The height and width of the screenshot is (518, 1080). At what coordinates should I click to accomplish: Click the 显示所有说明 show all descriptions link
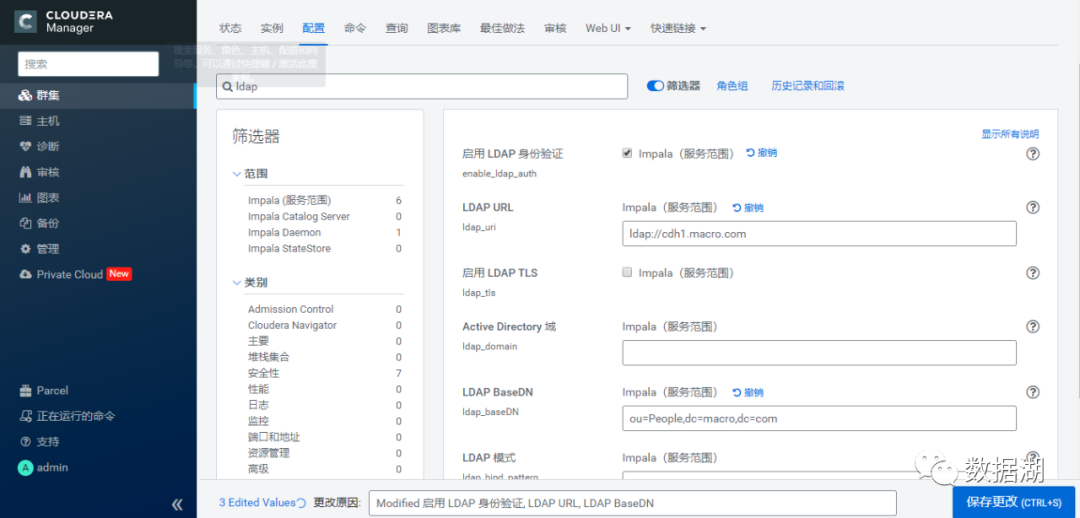tap(1010, 134)
